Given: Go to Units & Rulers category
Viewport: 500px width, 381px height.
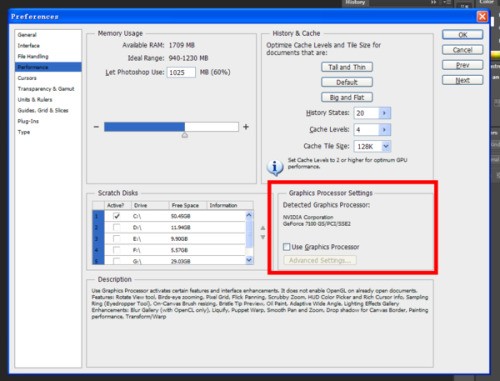Looking at the screenshot, I should [x=35, y=99].
